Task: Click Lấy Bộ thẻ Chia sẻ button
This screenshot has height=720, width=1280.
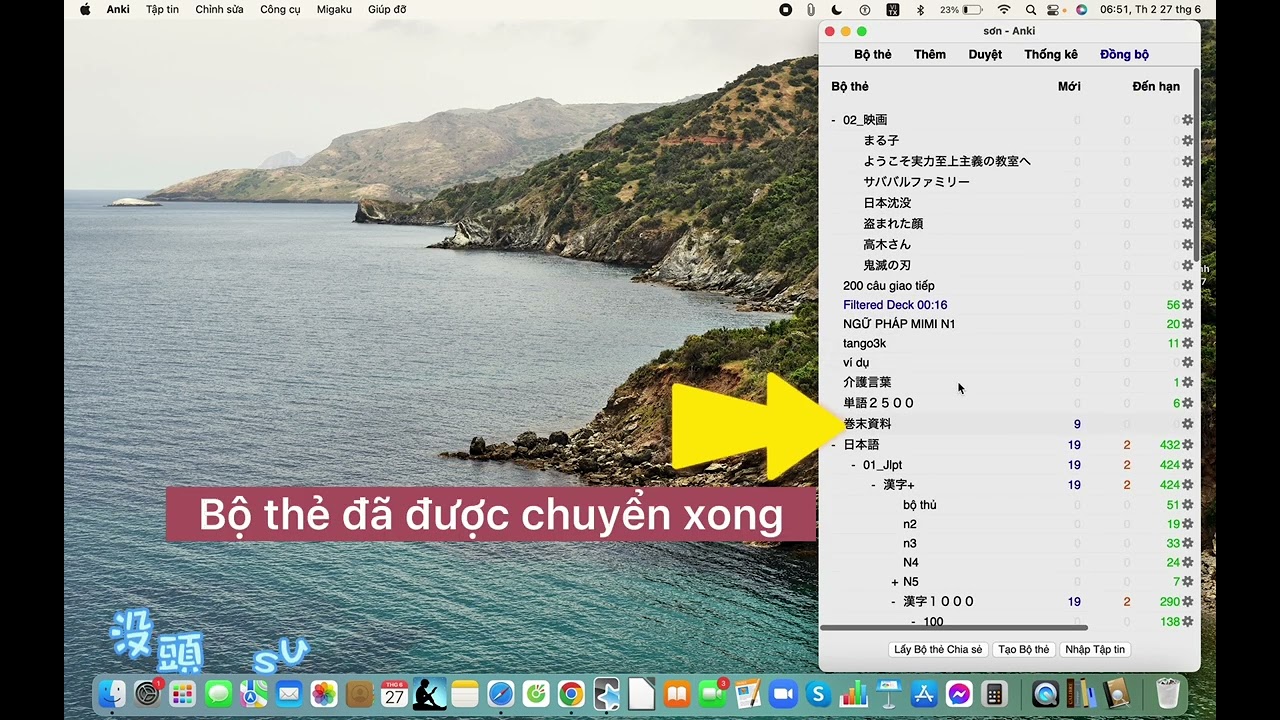Action: tap(938, 650)
